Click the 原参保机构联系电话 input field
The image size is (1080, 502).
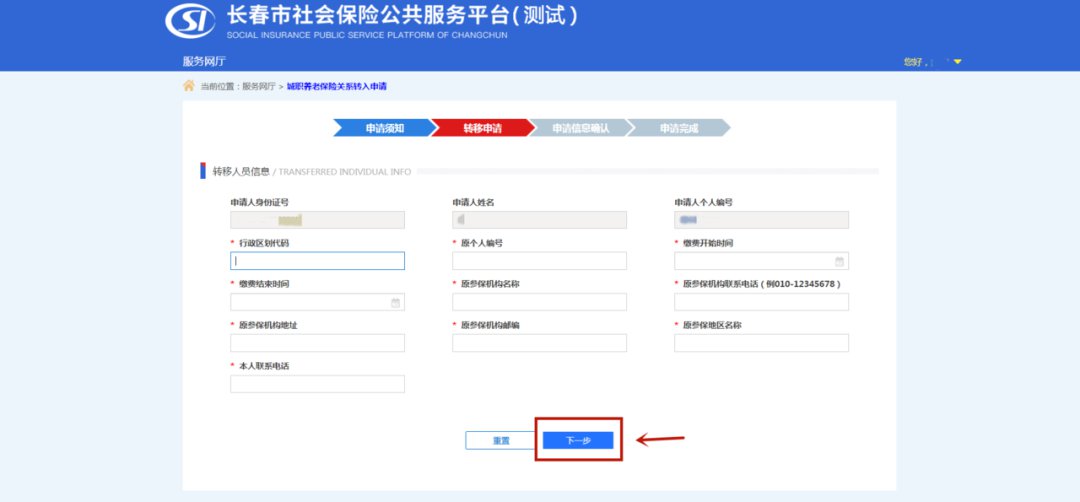(x=761, y=302)
